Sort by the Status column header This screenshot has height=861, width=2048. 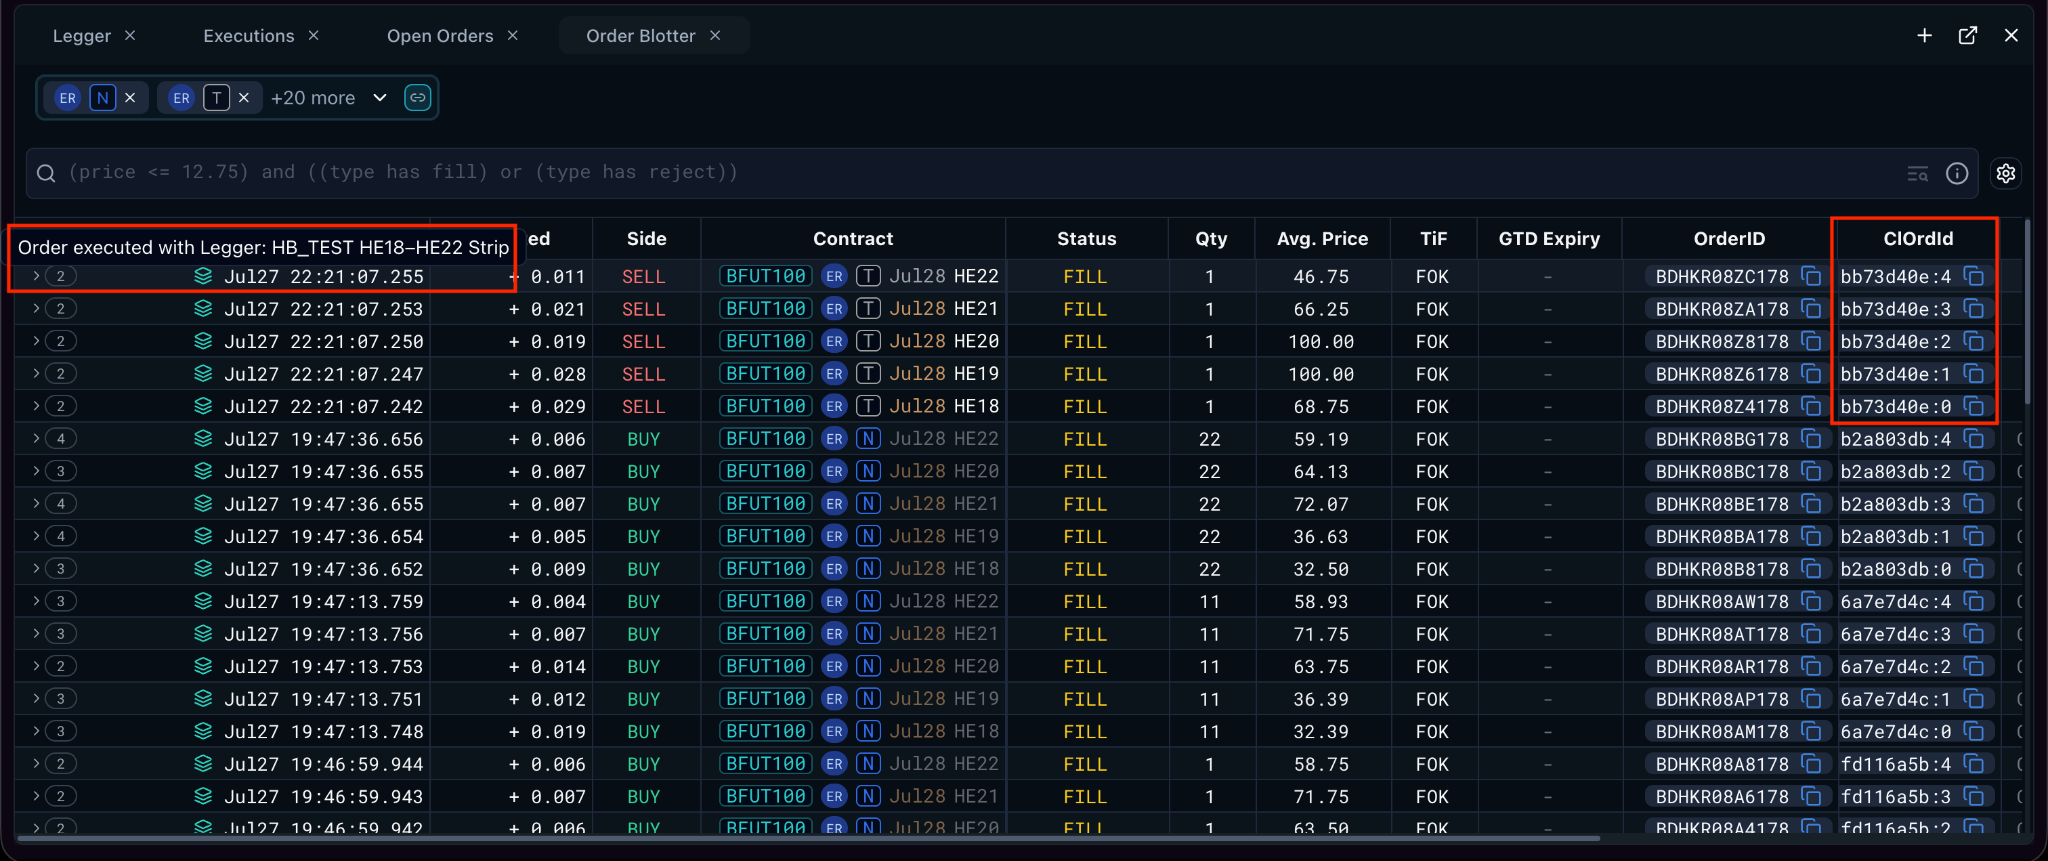click(1087, 239)
